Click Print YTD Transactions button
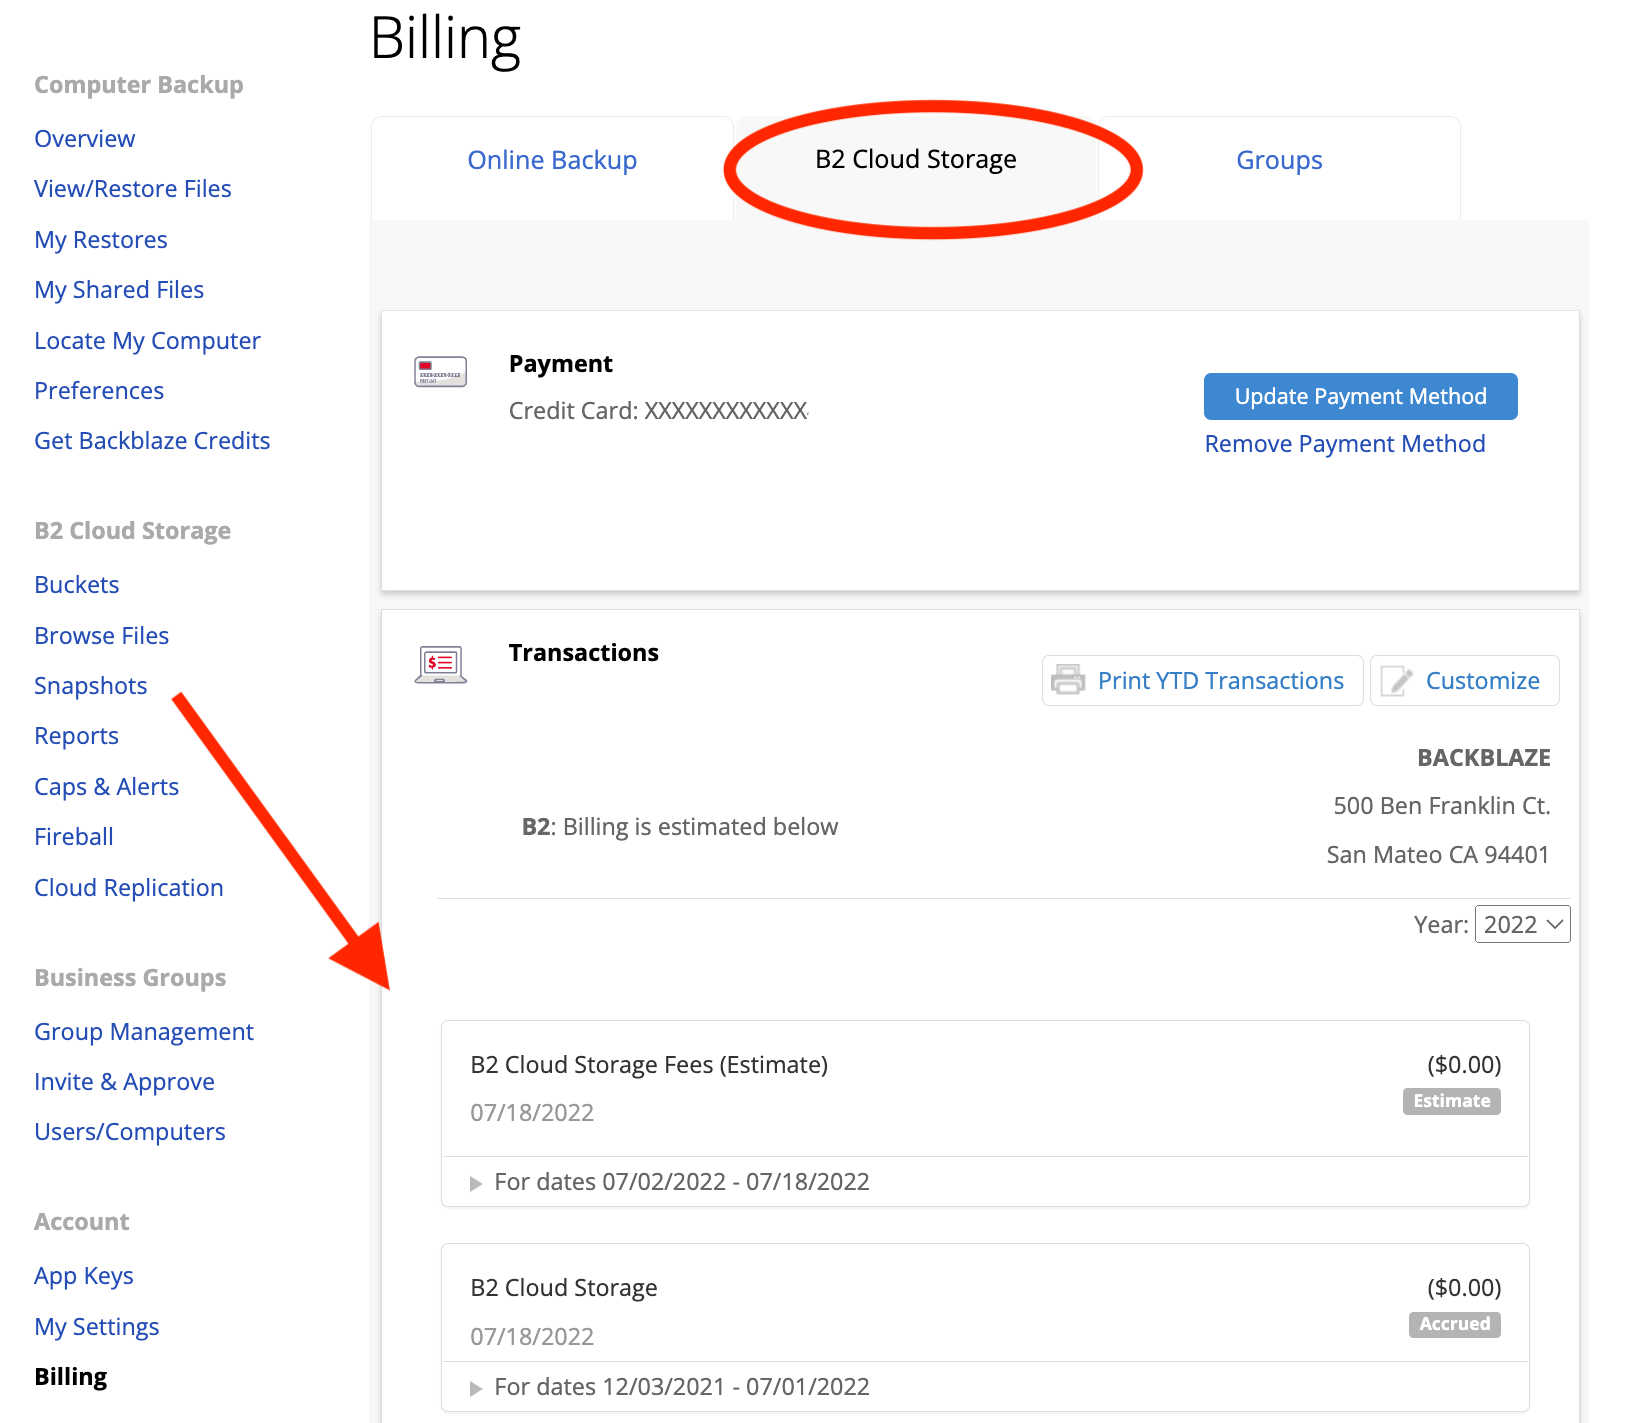 (x=1202, y=680)
